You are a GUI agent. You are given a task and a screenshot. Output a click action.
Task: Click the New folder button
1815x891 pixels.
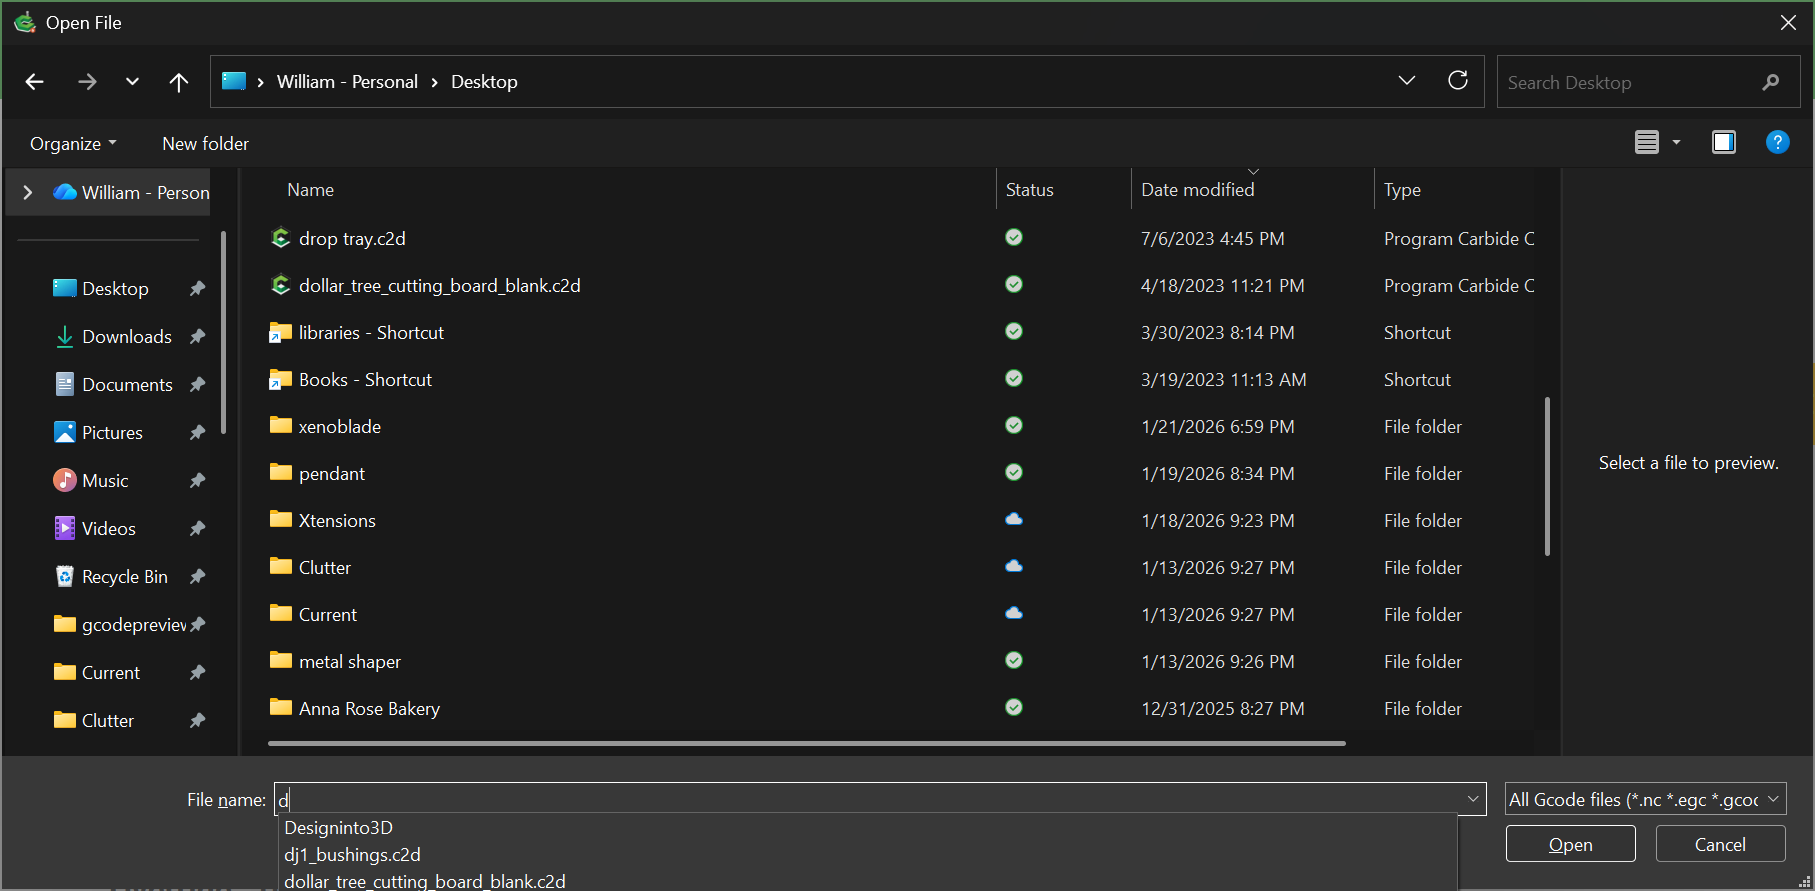coord(205,144)
